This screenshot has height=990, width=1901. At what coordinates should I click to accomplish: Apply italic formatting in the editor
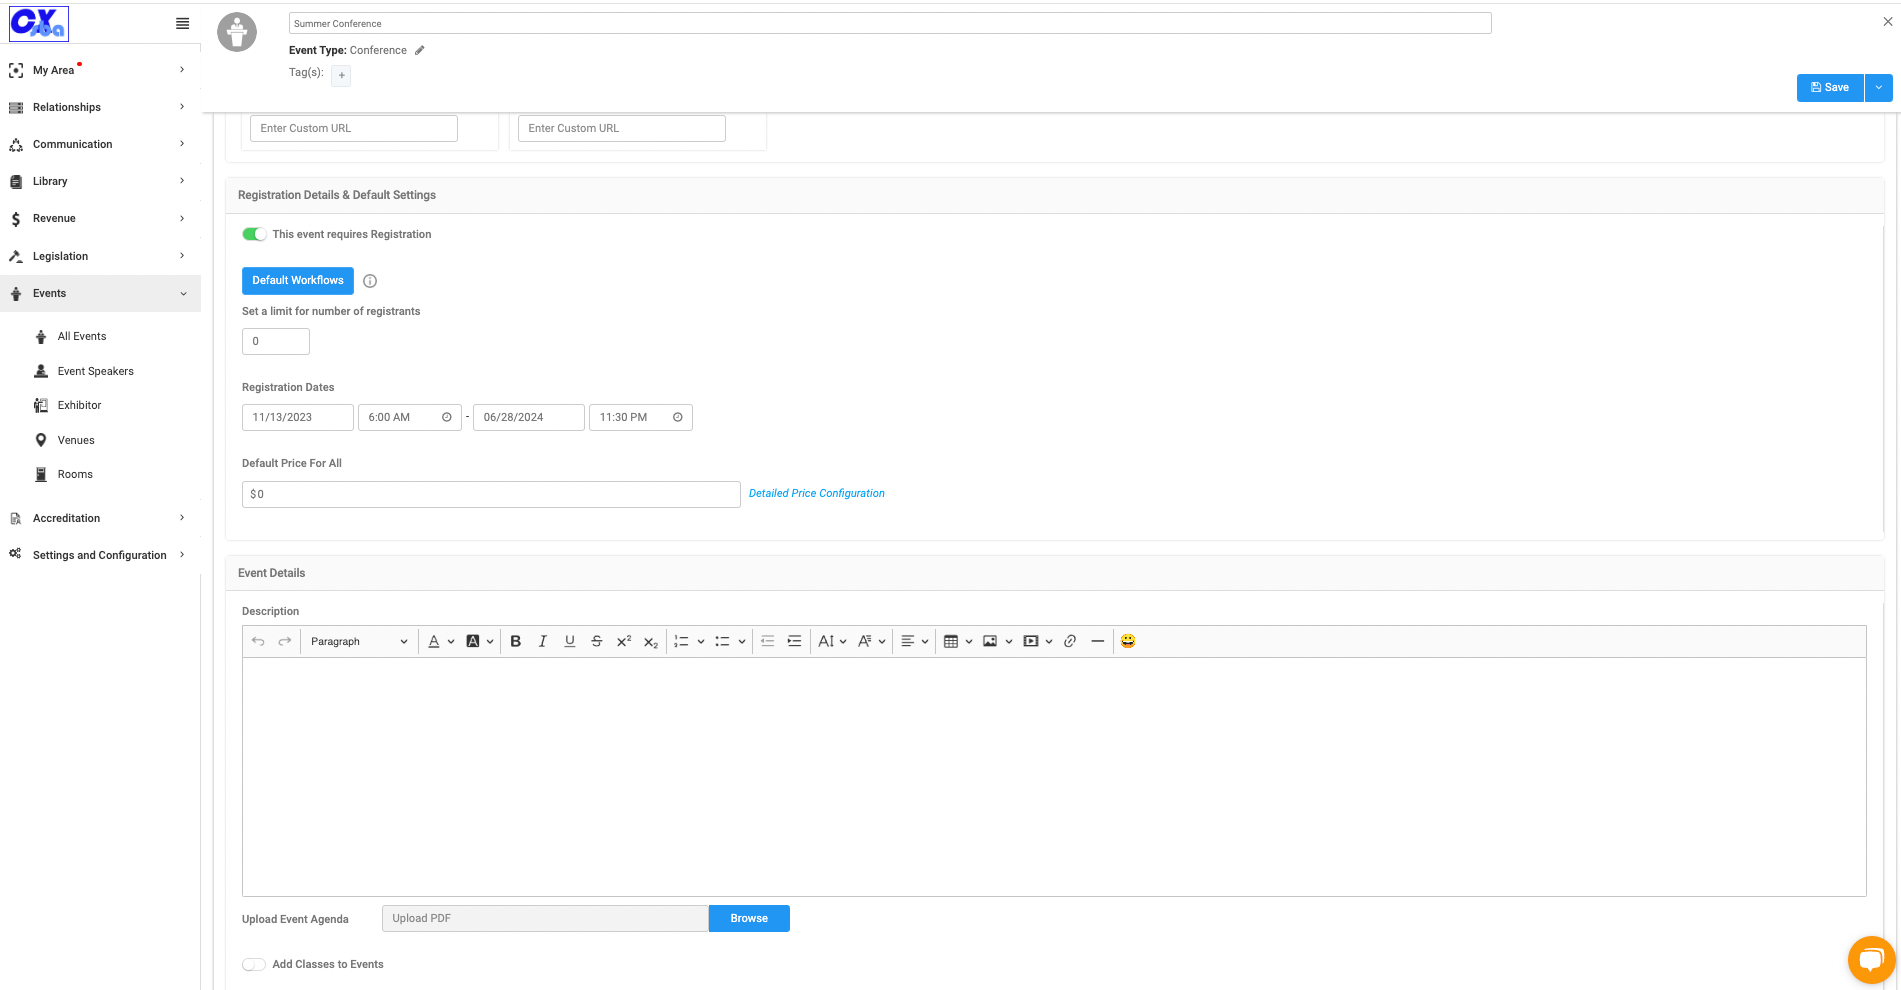coord(543,641)
